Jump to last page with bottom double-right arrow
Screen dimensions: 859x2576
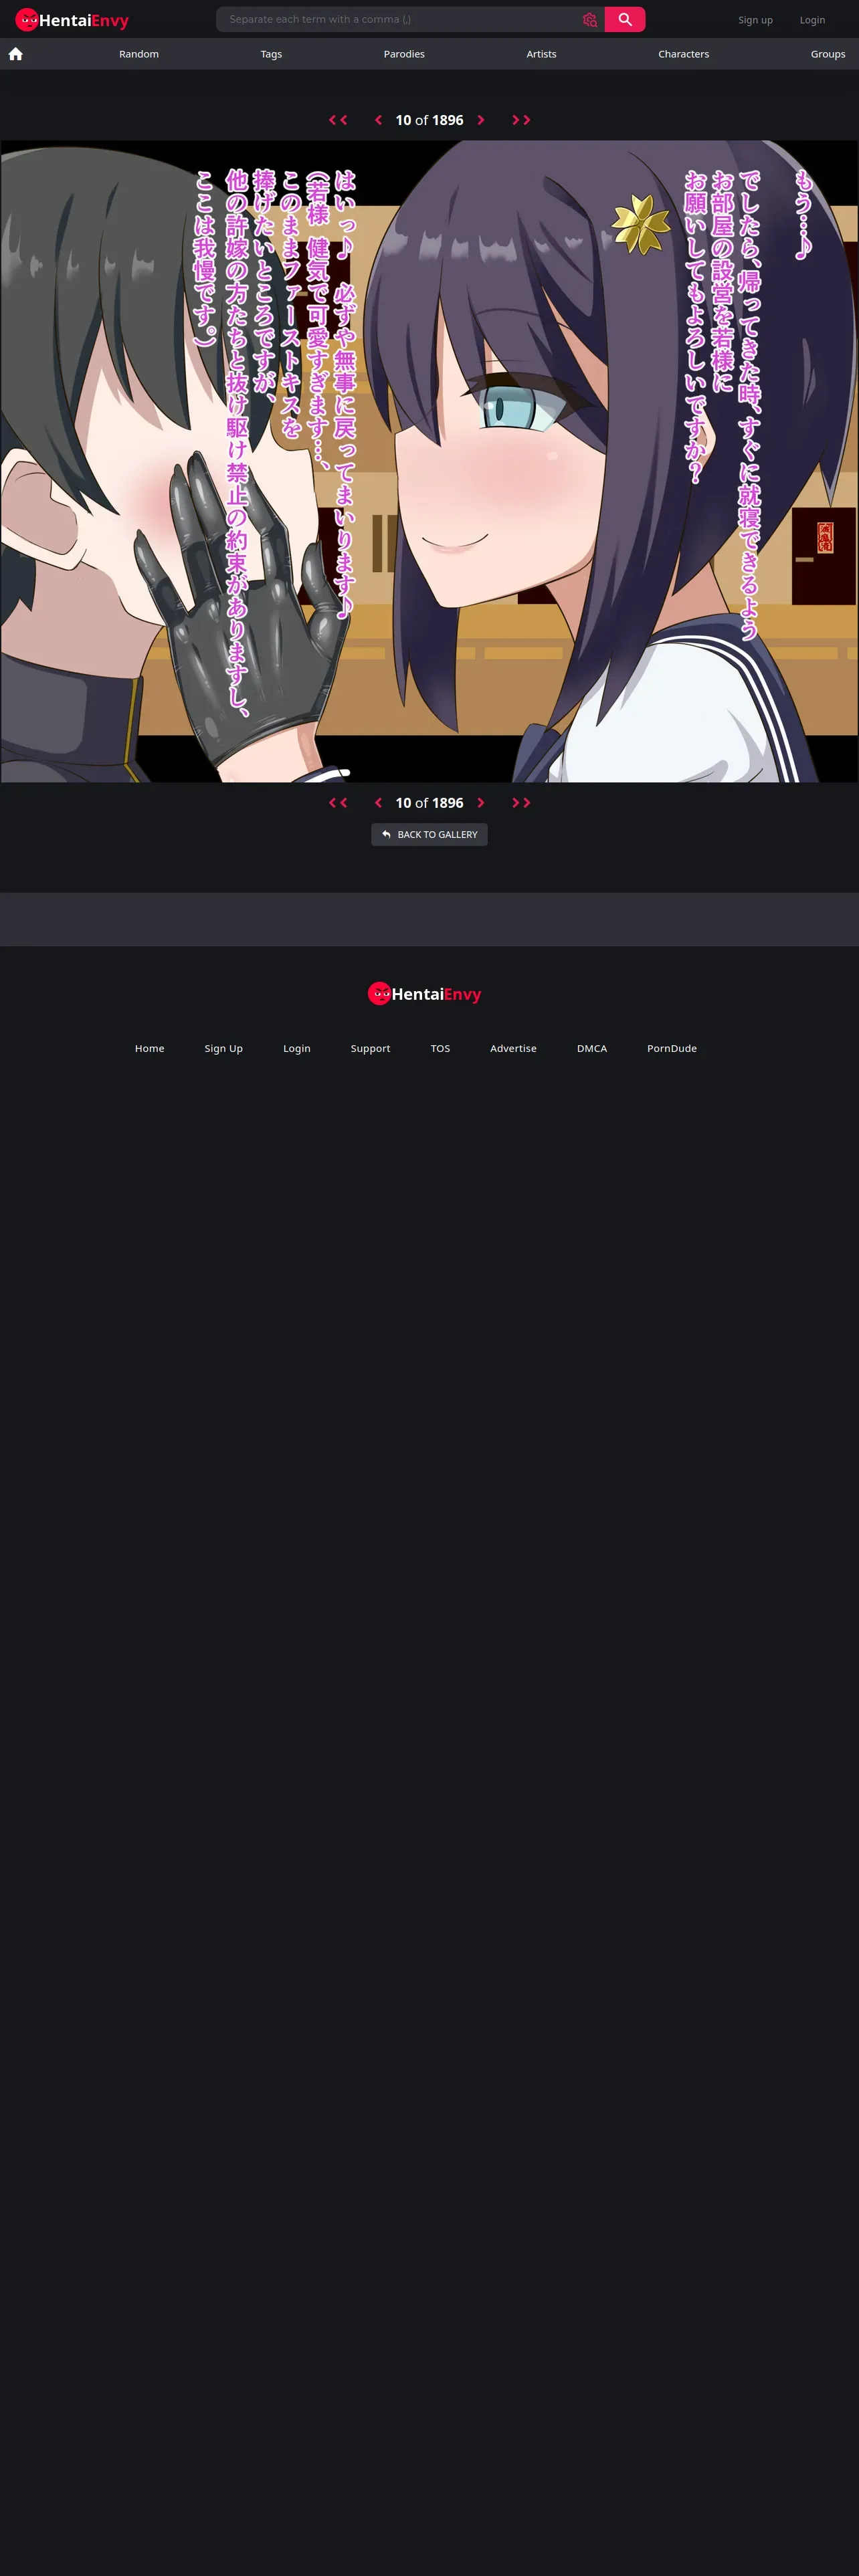(x=521, y=803)
